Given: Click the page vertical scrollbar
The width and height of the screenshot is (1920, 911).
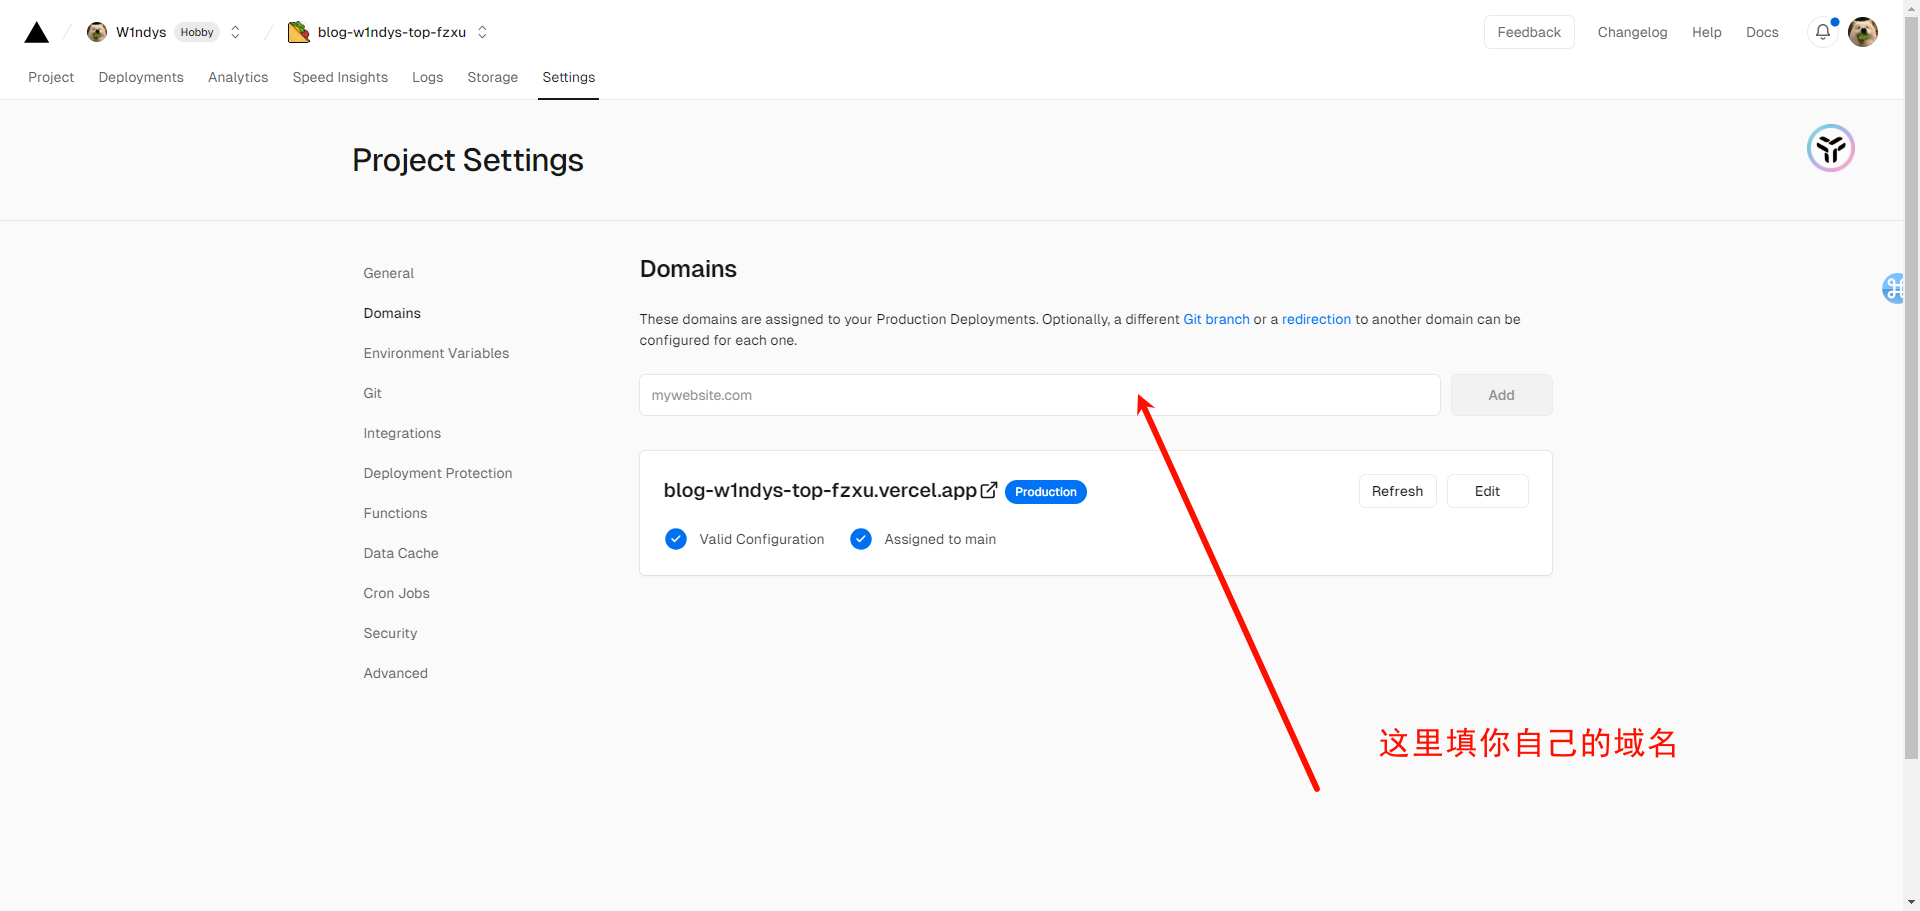Looking at the screenshot, I should point(1911,400).
